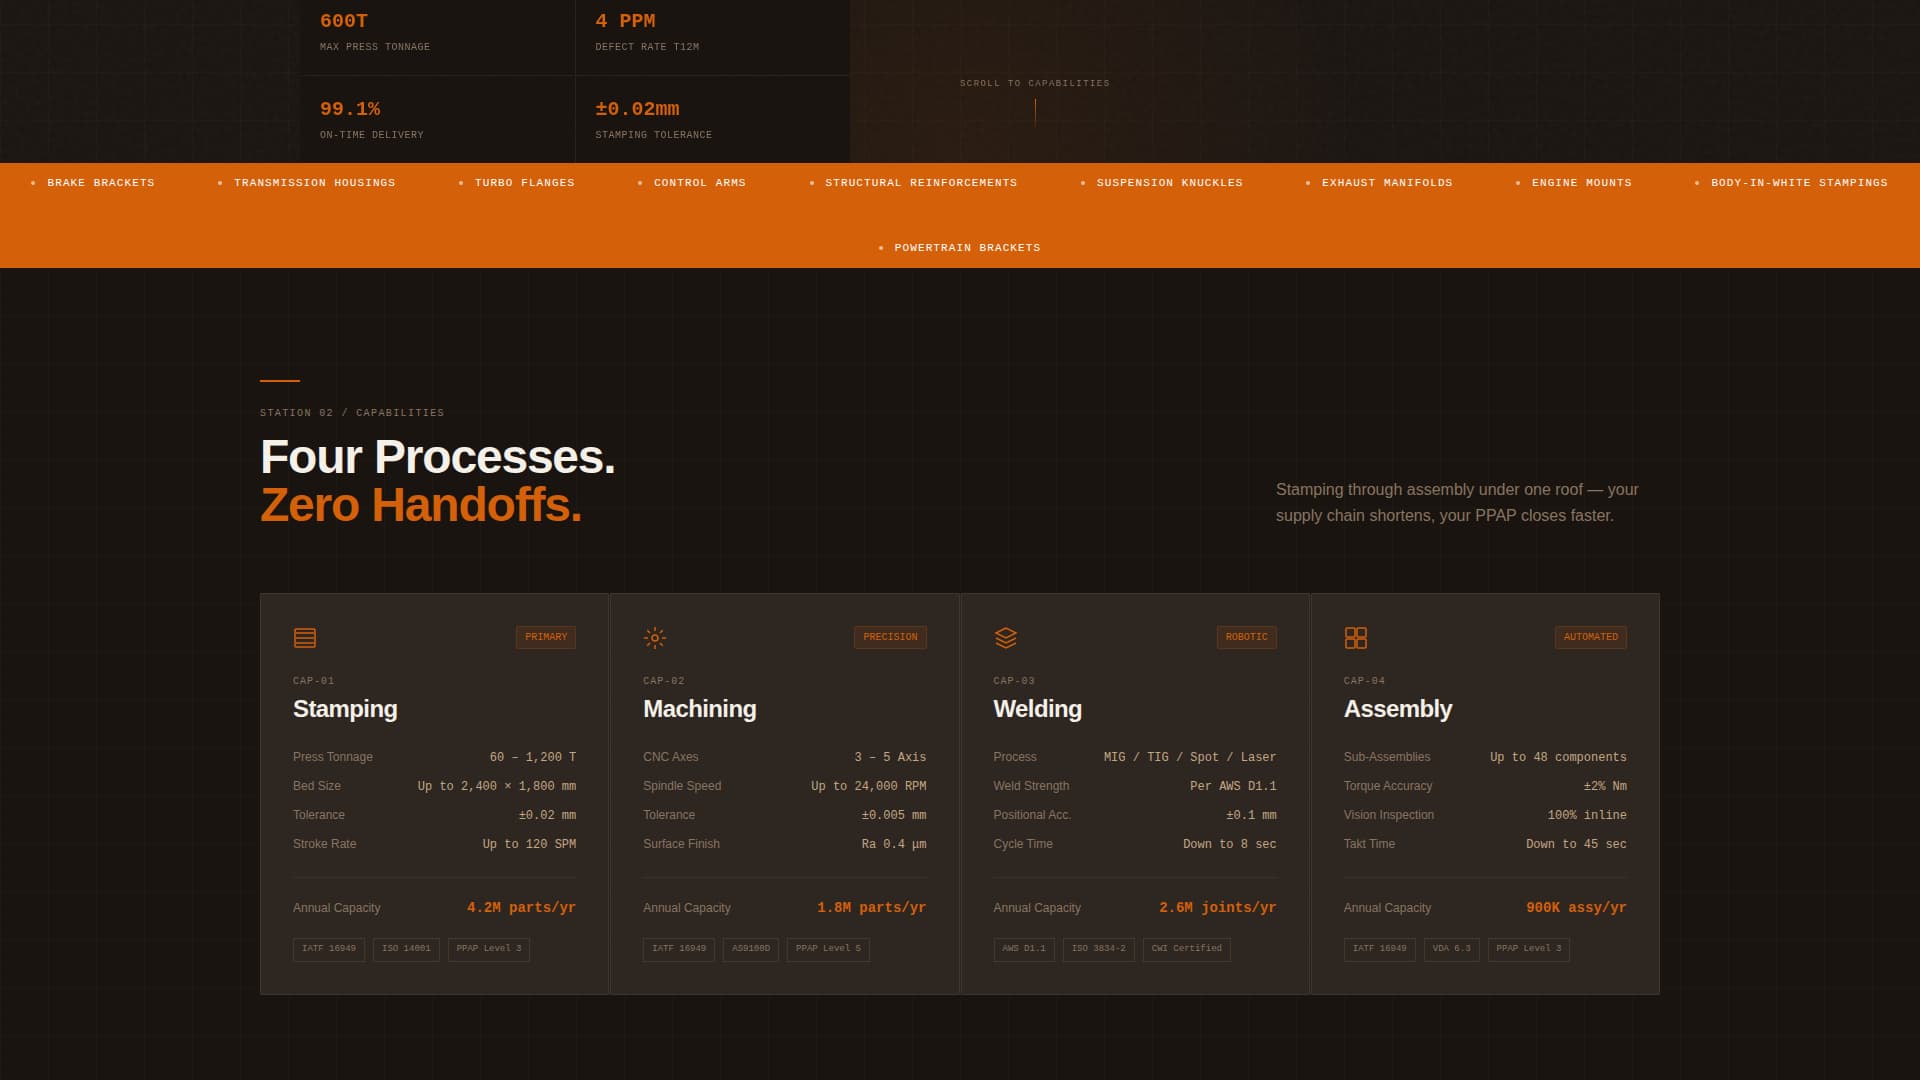This screenshot has height=1080, width=1920.
Task: Click the Zero Handoffs. orange headline
Action: pyautogui.click(x=421, y=505)
